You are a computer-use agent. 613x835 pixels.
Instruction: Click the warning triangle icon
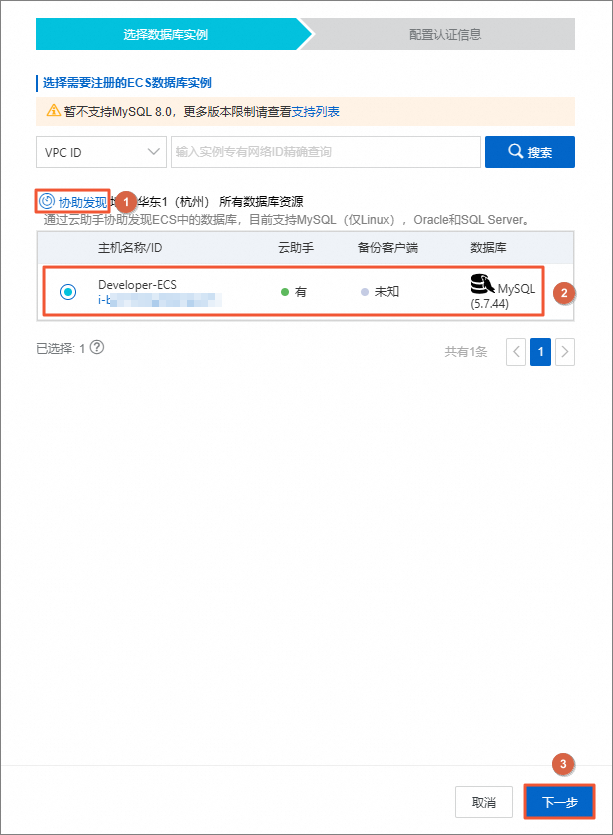point(54,111)
